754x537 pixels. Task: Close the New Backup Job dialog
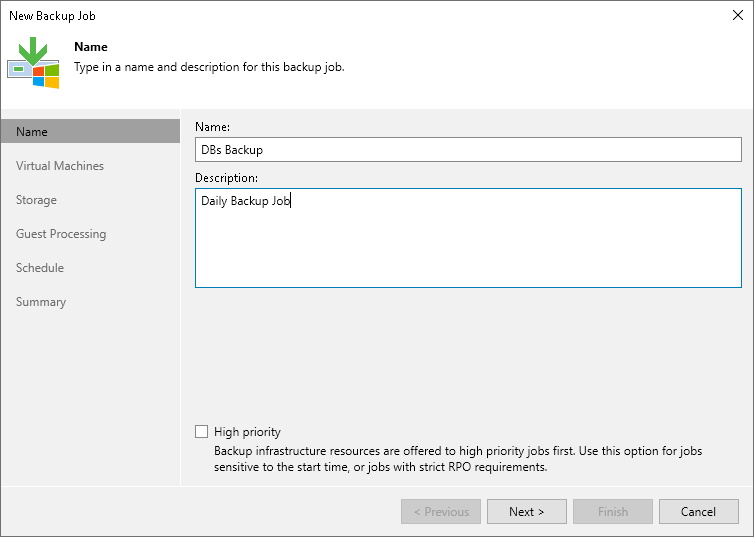coord(738,16)
